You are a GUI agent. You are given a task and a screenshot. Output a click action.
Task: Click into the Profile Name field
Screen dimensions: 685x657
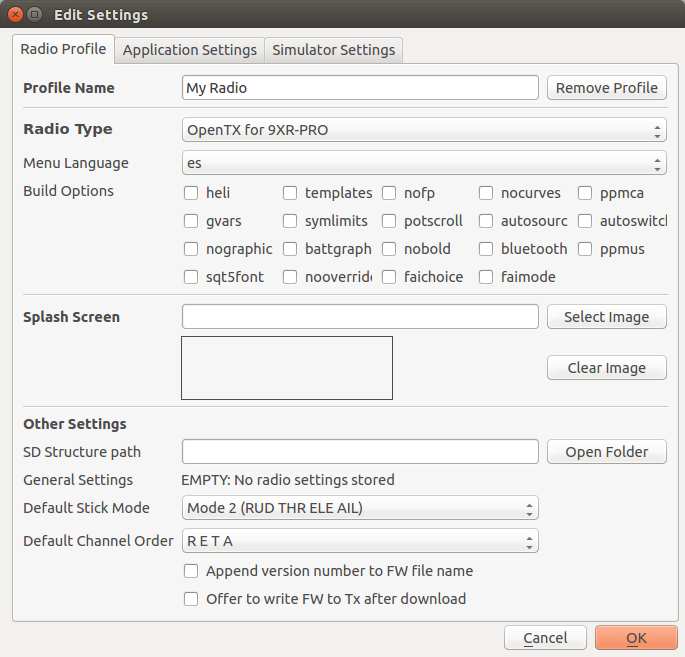point(360,88)
